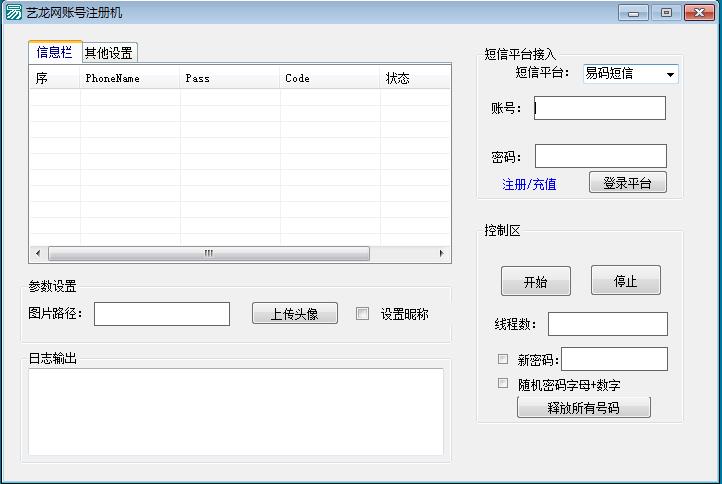The width and height of the screenshot is (722, 484).
Task: Close the 艺龙网账号注册机 window
Action: (x=699, y=12)
